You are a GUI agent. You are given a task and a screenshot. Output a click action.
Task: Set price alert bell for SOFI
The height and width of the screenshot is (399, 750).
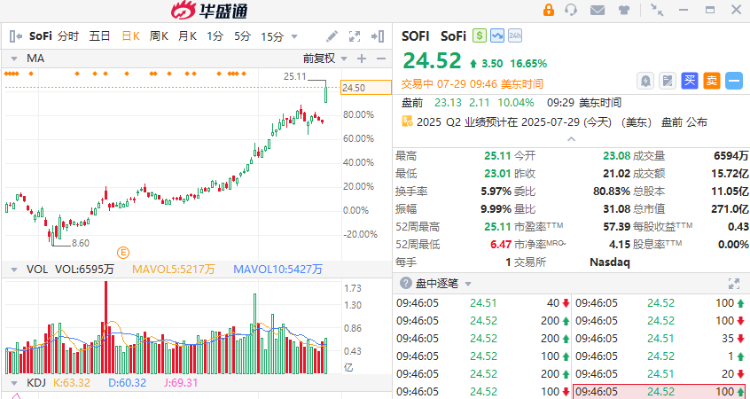click(x=645, y=81)
